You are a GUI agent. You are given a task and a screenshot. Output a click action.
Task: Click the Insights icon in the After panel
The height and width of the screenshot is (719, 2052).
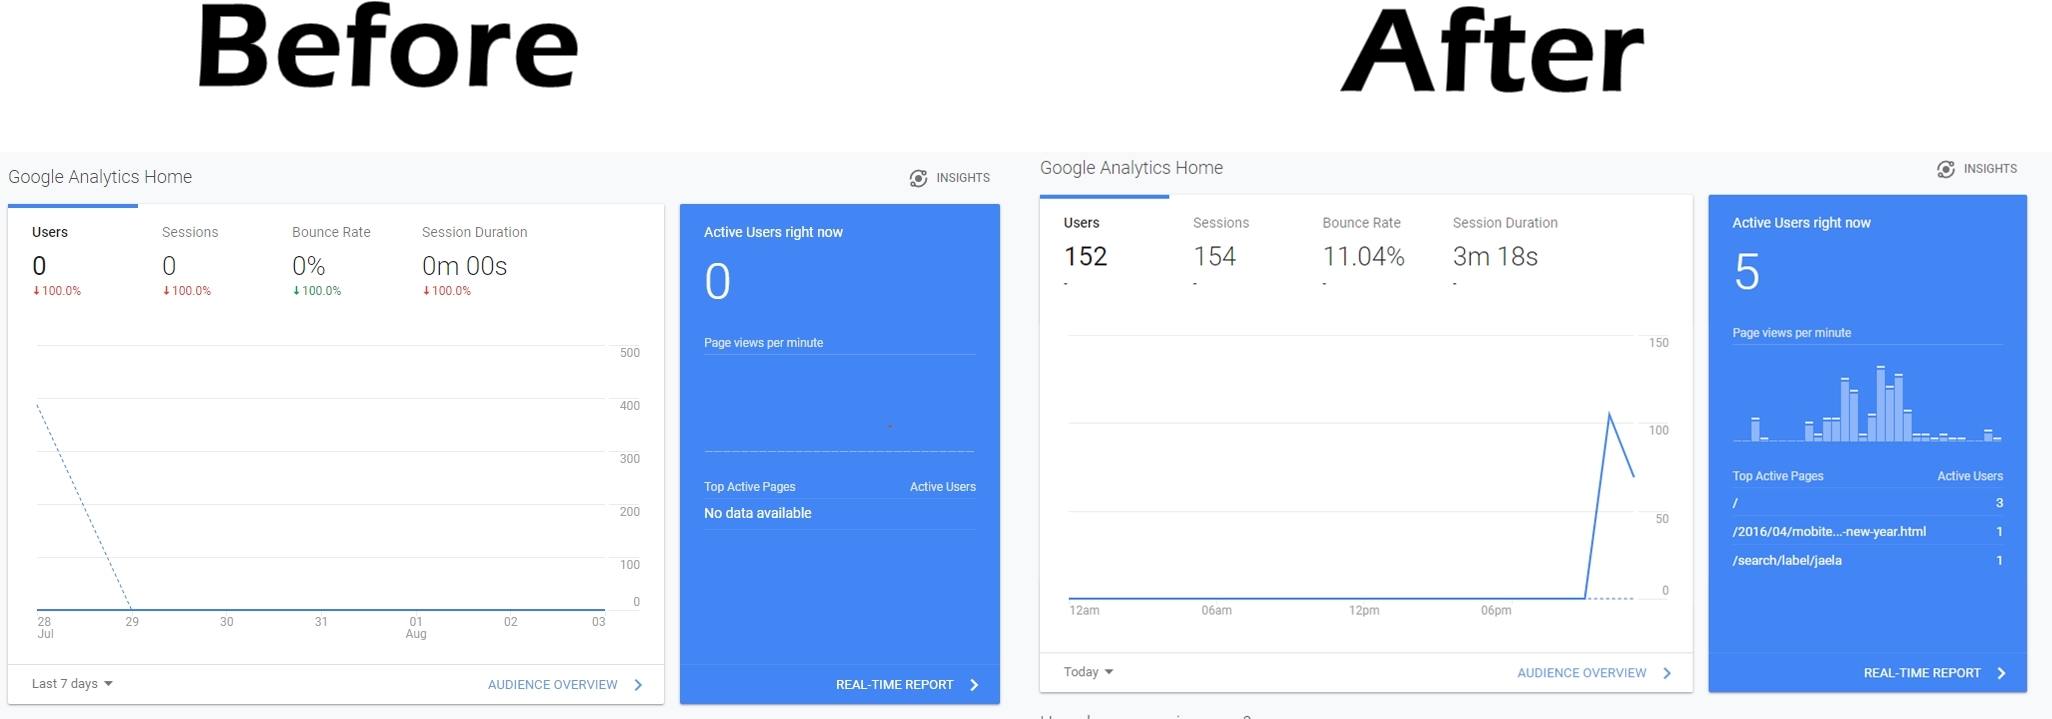click(x=1945, y=169)
